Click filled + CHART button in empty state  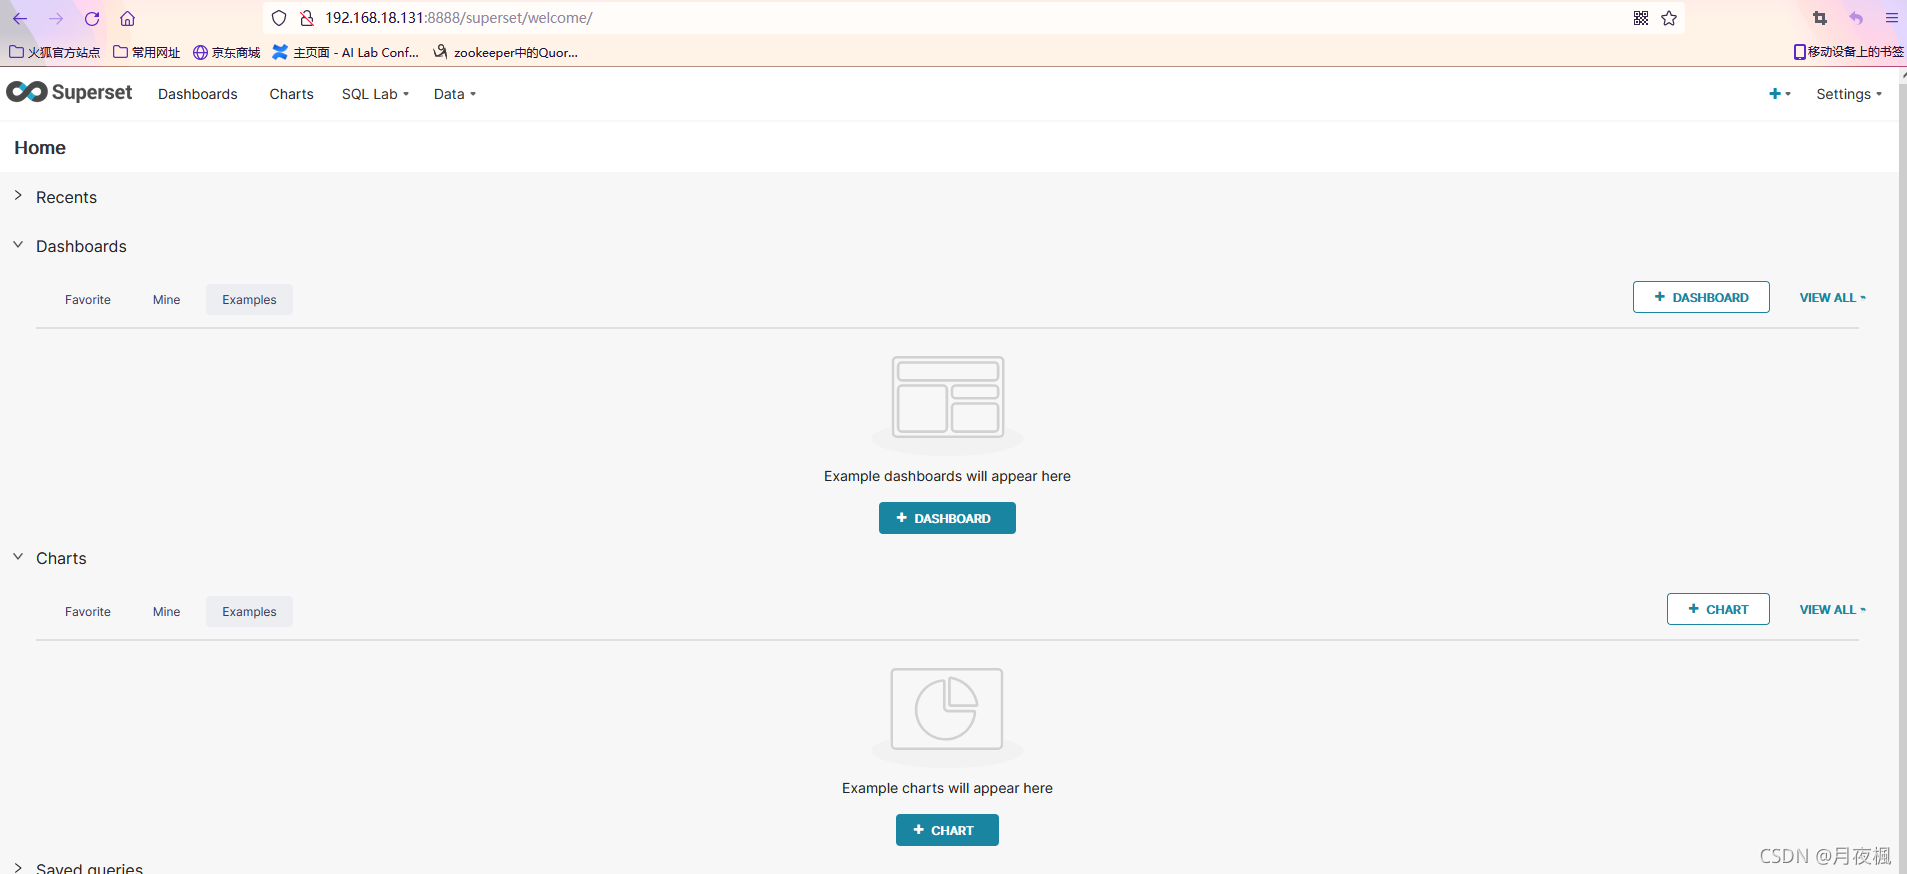coord(947,830)
